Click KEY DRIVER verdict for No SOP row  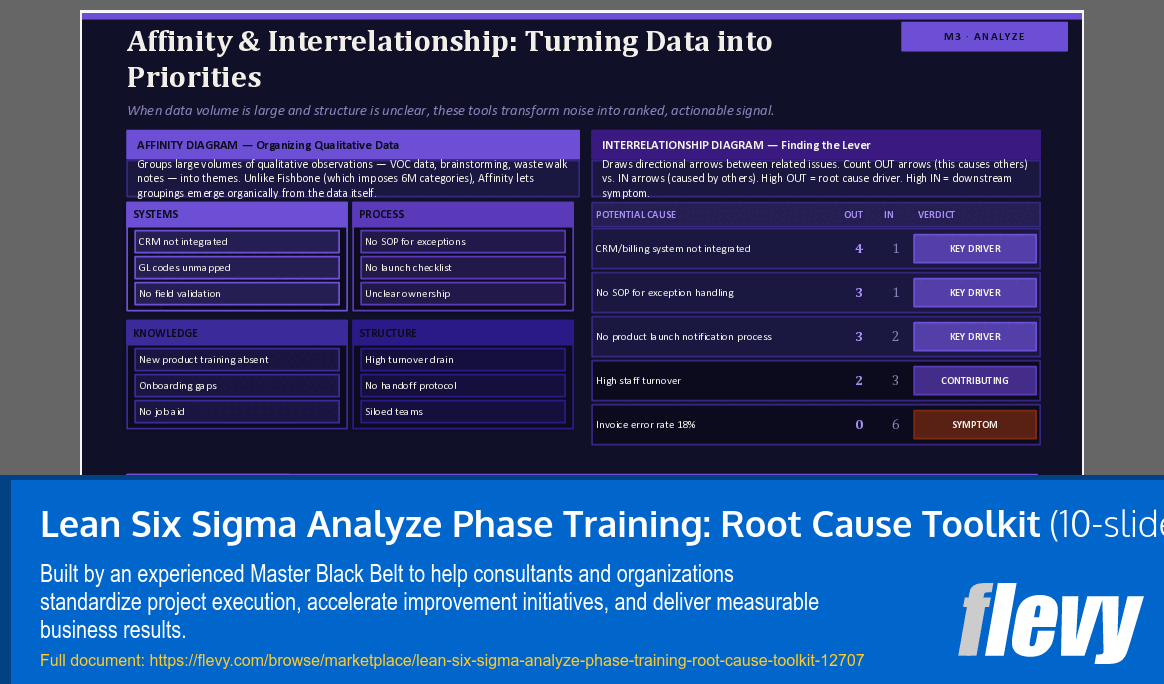click(x=975, y=293)
